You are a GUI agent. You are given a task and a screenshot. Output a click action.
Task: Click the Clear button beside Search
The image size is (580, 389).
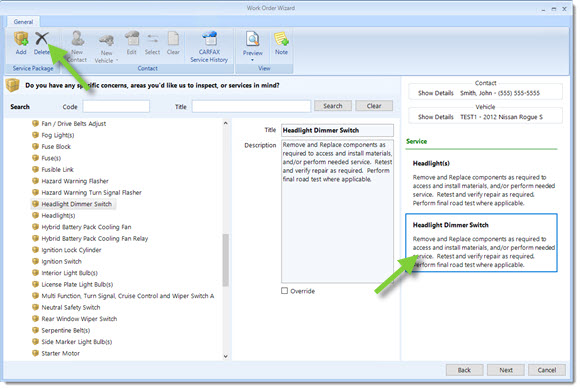pyautogui.click(x=374, y=106)
